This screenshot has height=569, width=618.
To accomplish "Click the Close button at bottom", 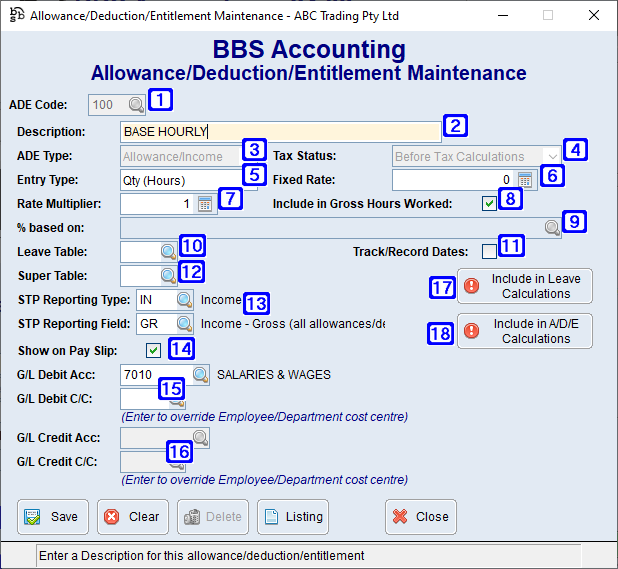I will coord(421,517).
